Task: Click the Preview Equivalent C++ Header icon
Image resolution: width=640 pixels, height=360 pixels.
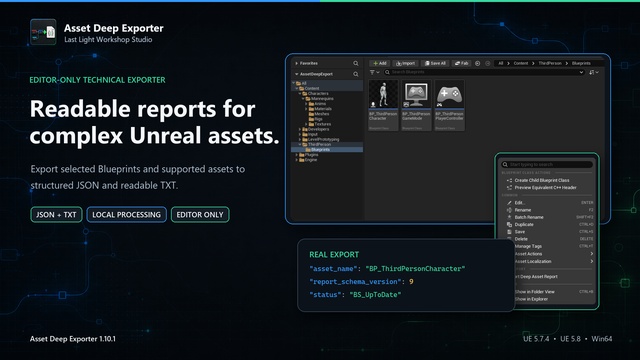Action: click(509, 187)
